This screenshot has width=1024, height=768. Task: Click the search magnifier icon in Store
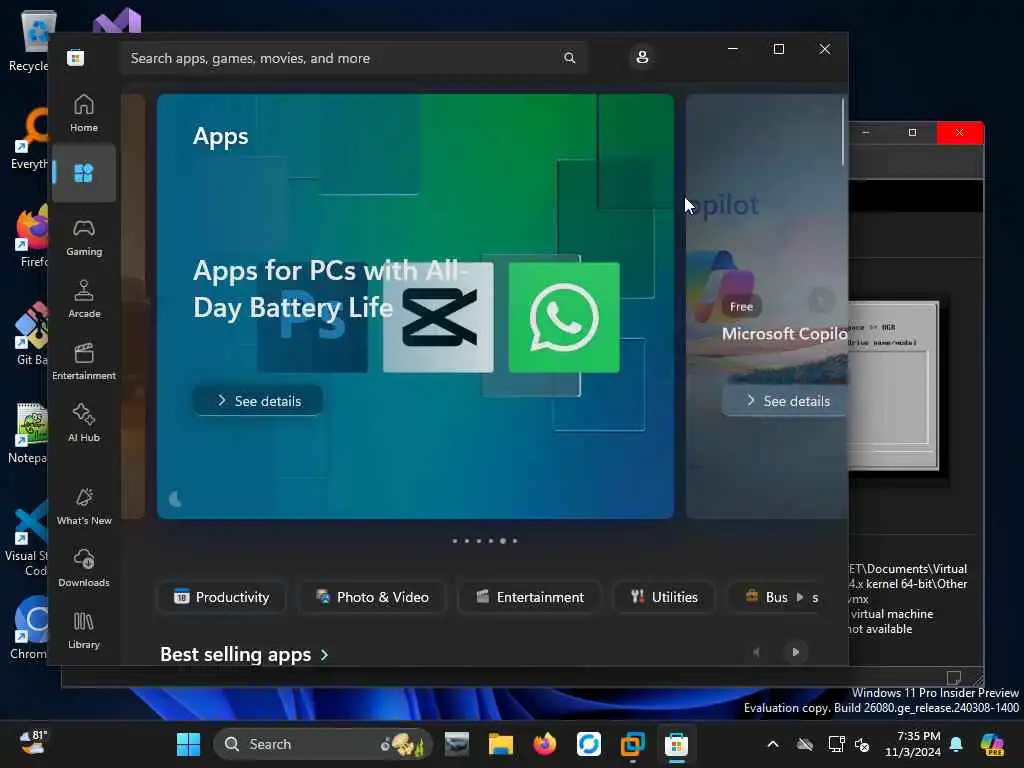pos(569,58)
